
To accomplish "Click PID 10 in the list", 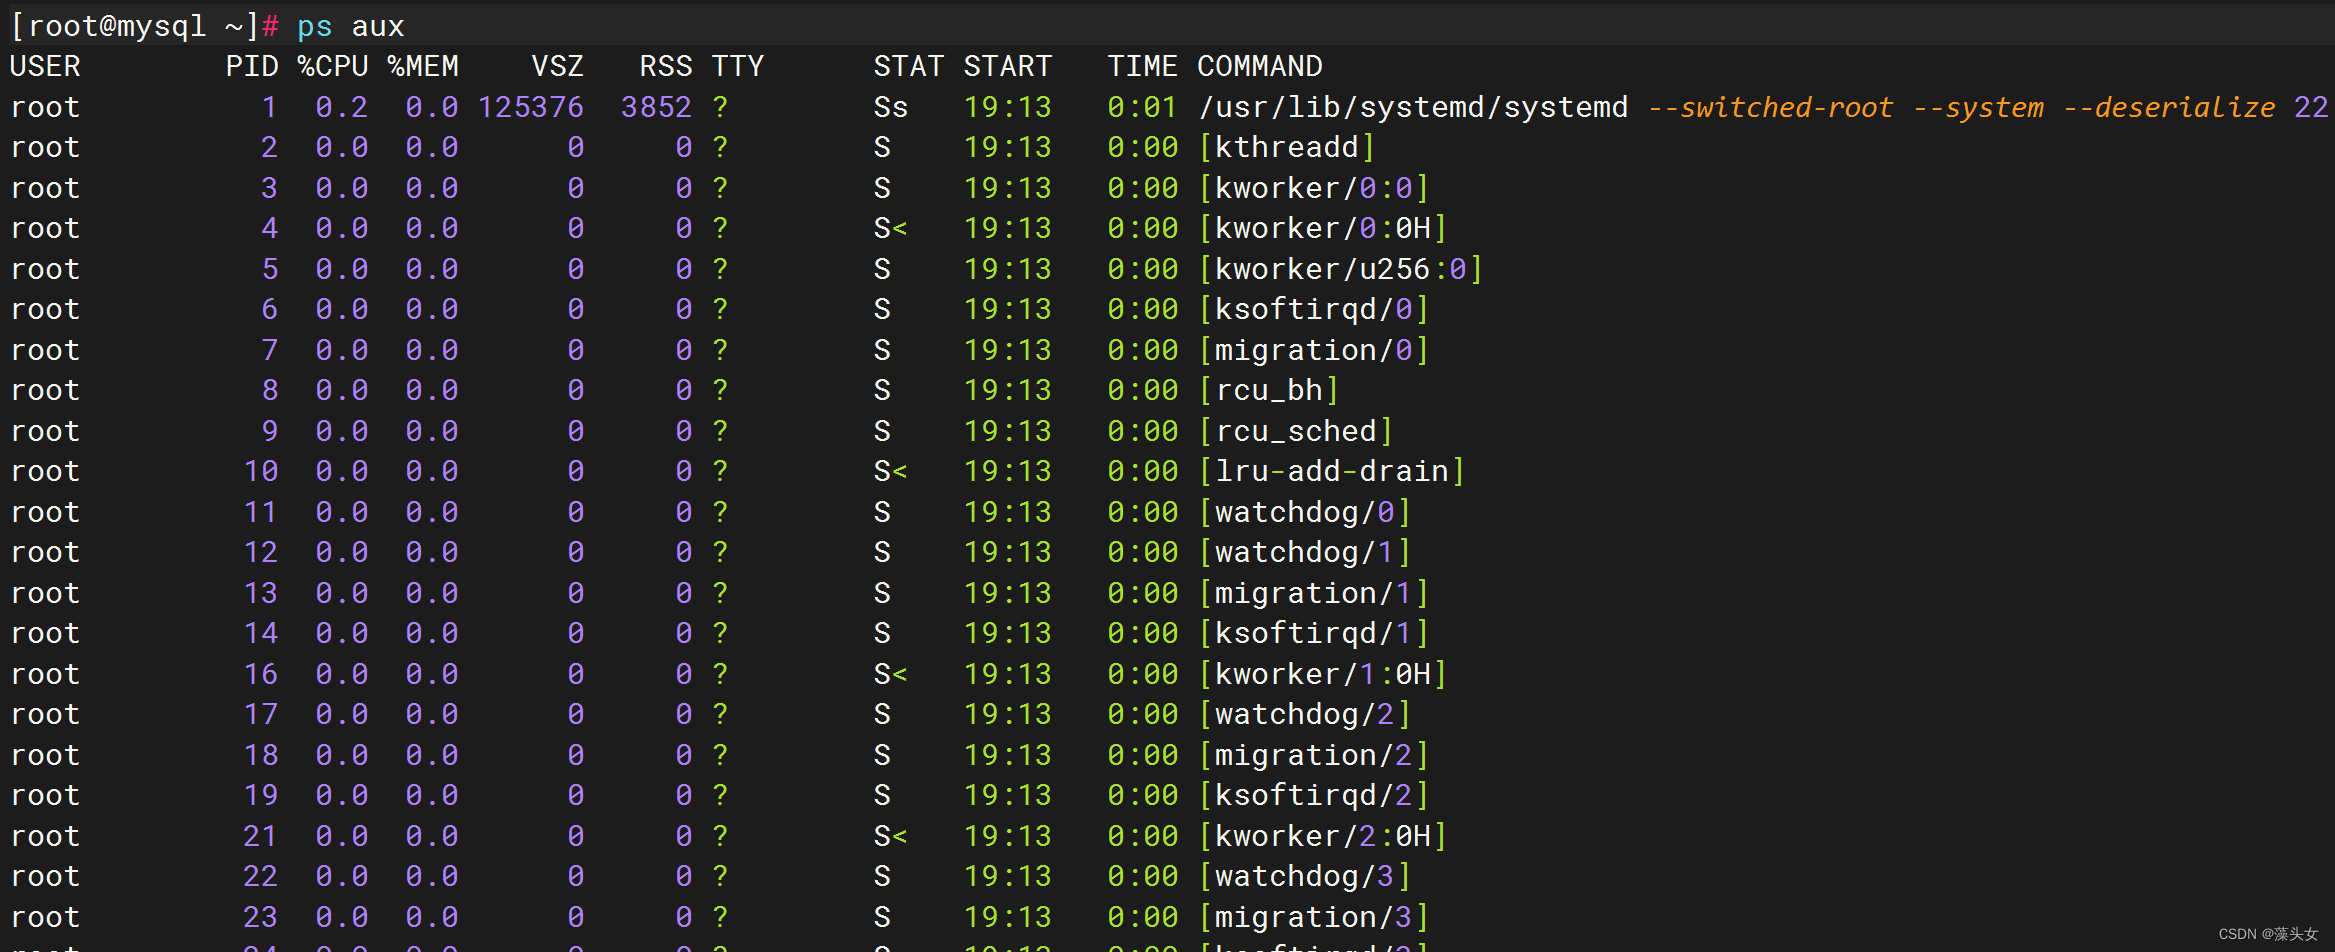I will [261, 472].
